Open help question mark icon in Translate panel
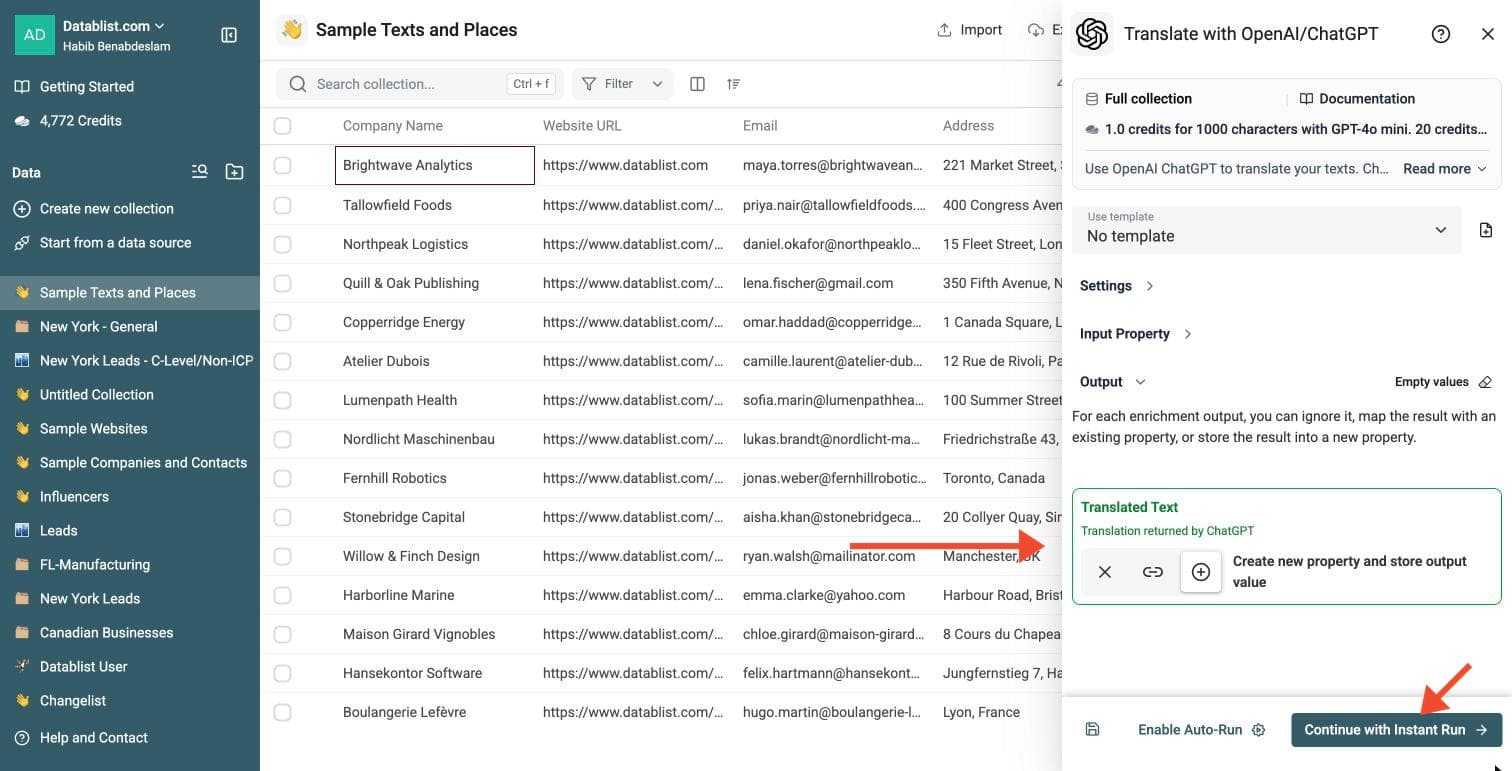 [x=1441, y=34]
